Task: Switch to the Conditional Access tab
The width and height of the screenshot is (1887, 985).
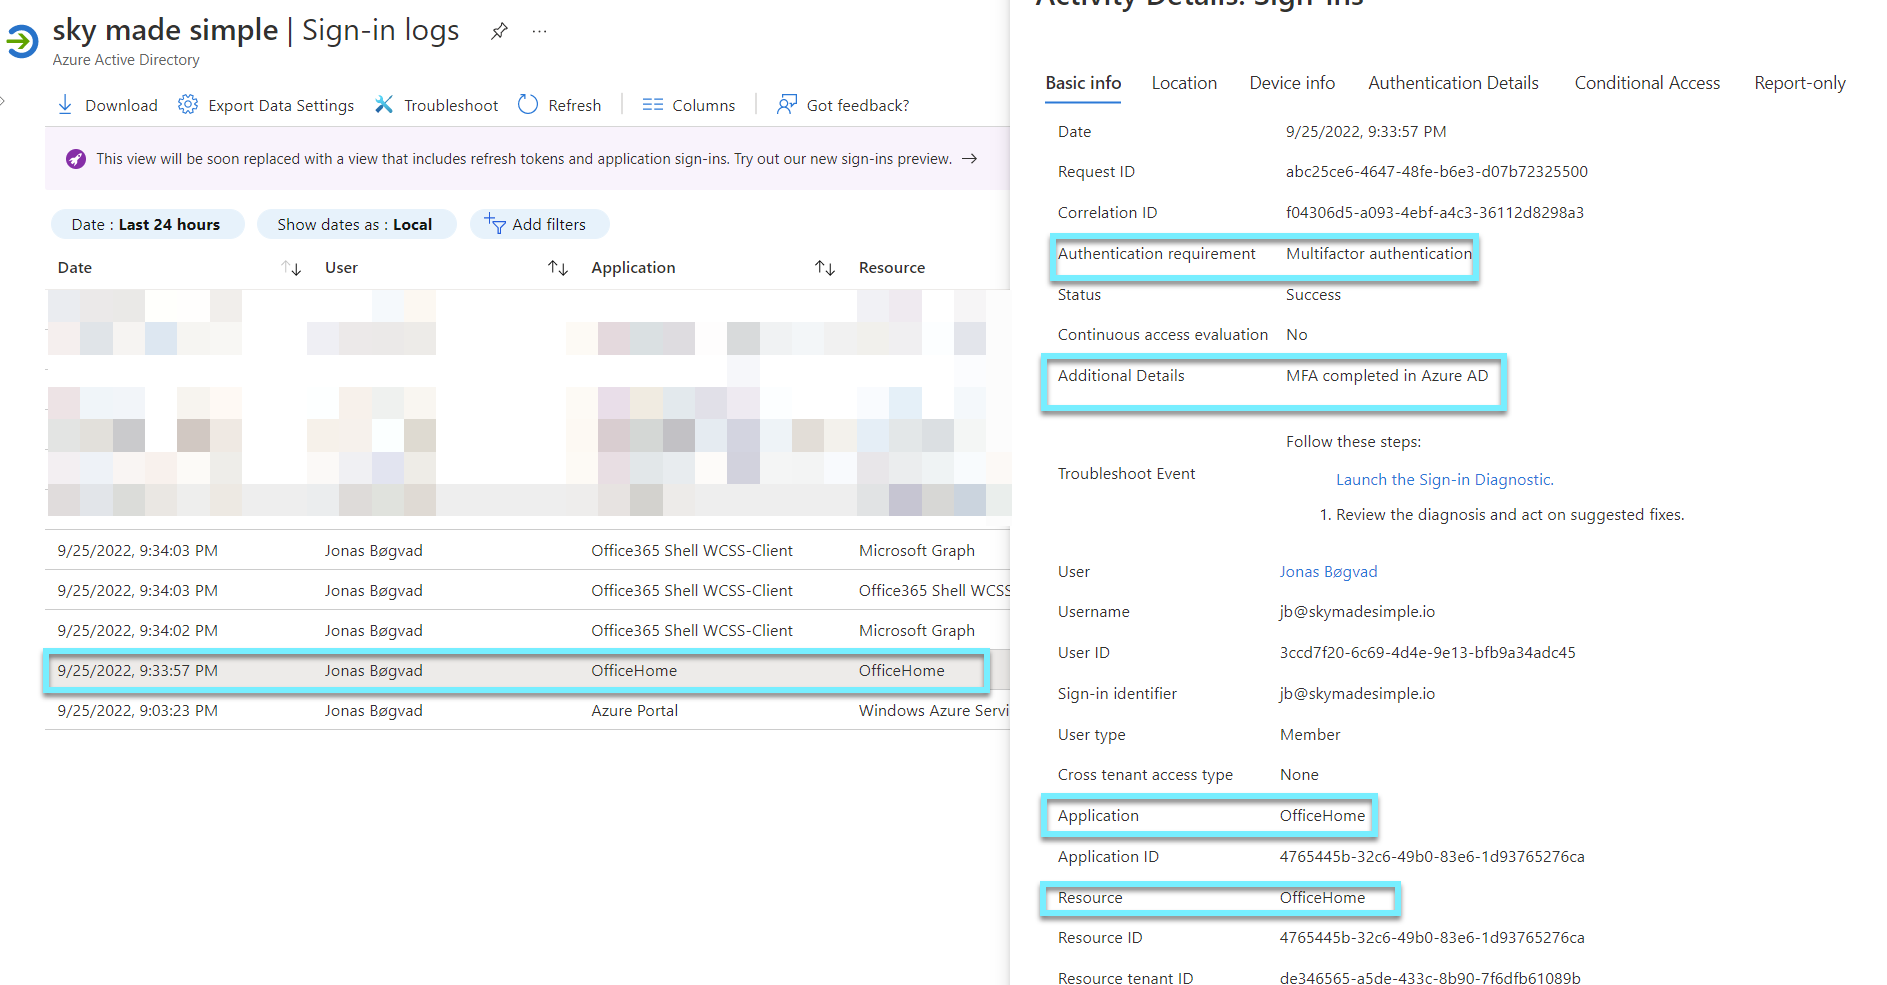Action: [x=1646, y=83]
